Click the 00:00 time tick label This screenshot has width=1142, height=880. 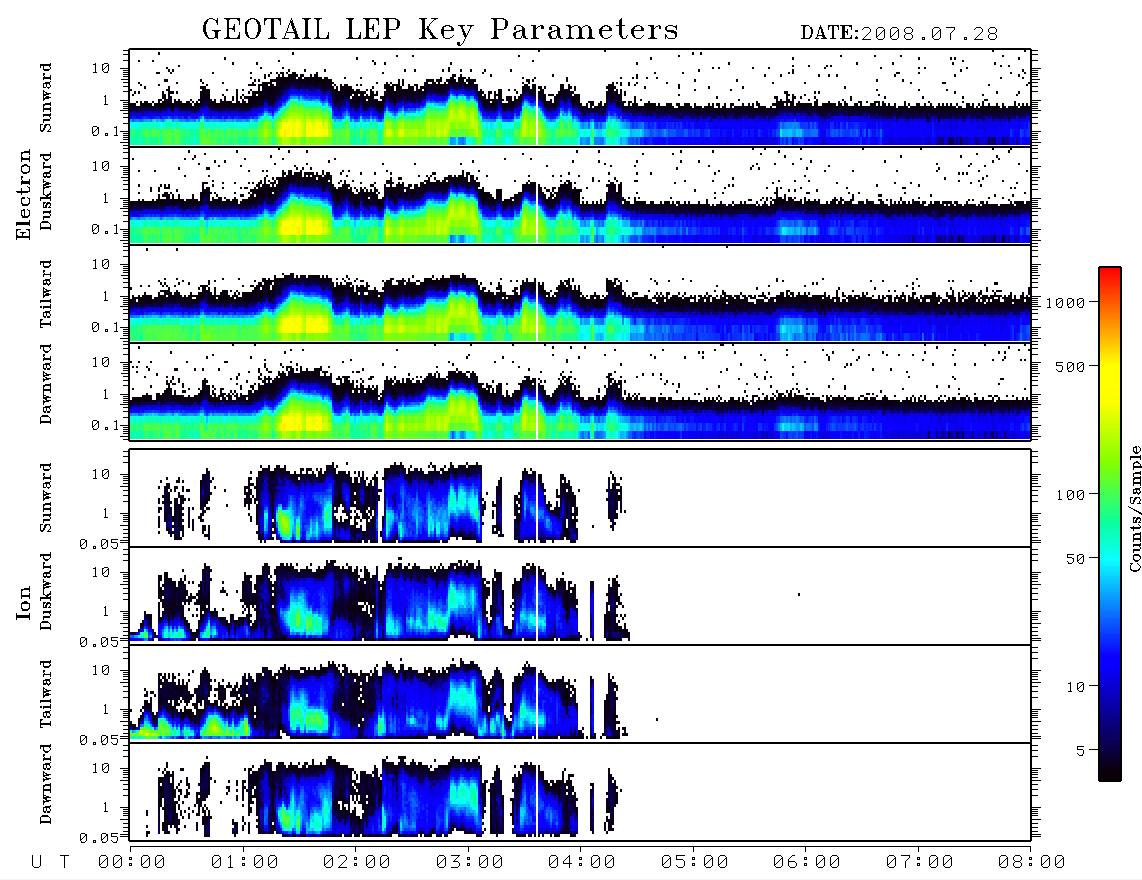[131, 862]
